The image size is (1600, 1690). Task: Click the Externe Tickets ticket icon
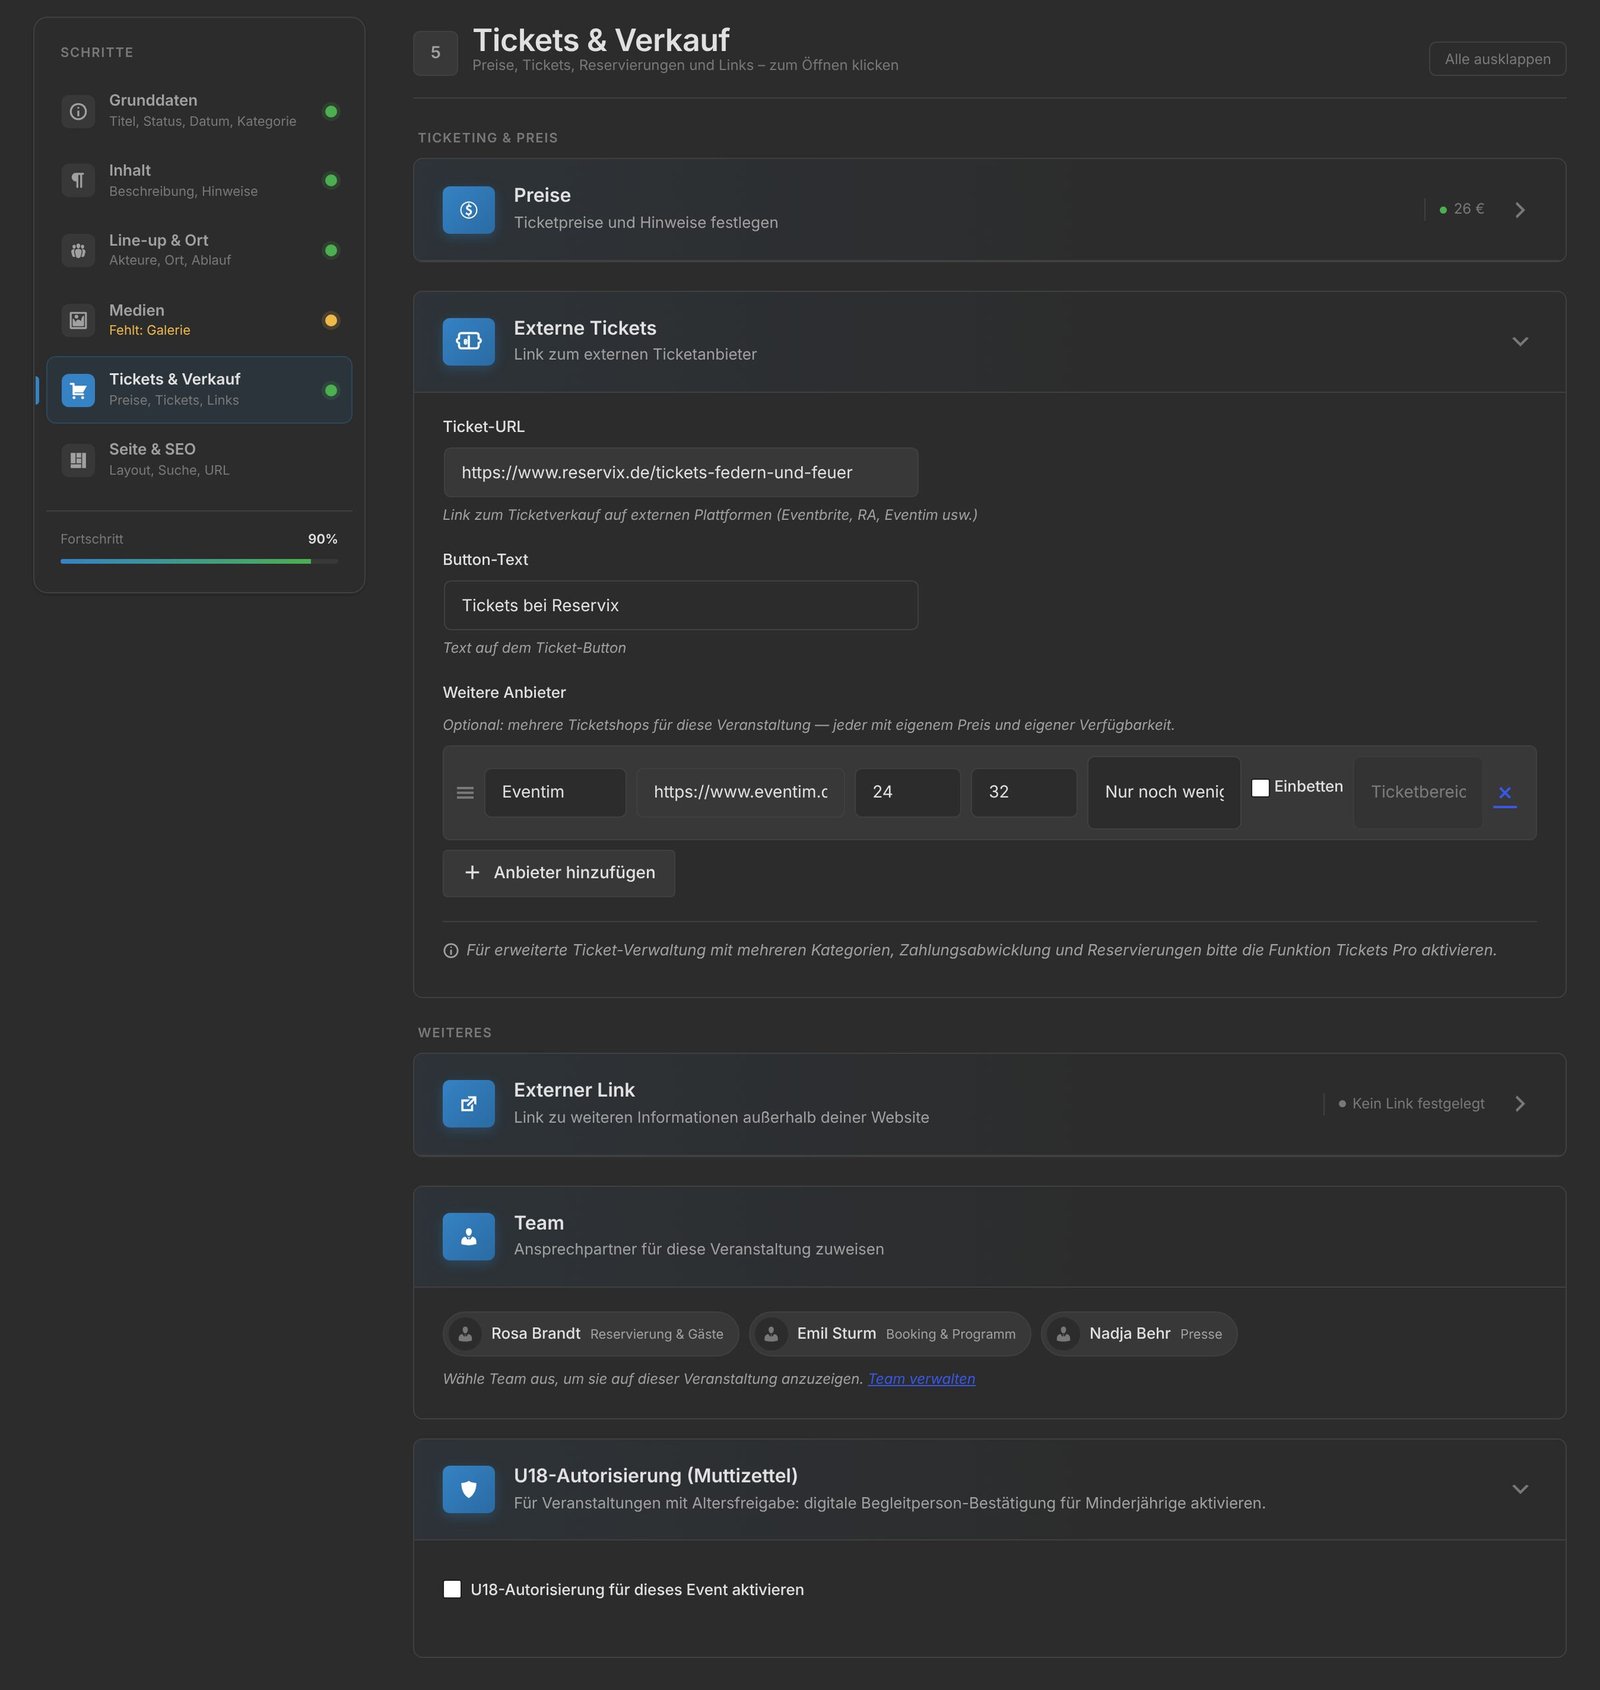tap(469, 342)
